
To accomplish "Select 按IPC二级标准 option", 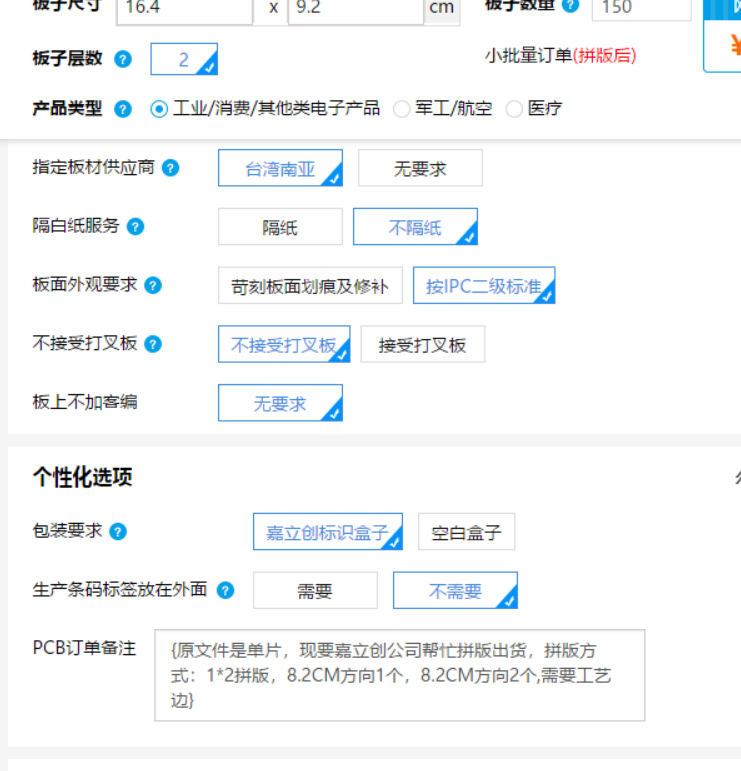I will [x=484, y=285].
